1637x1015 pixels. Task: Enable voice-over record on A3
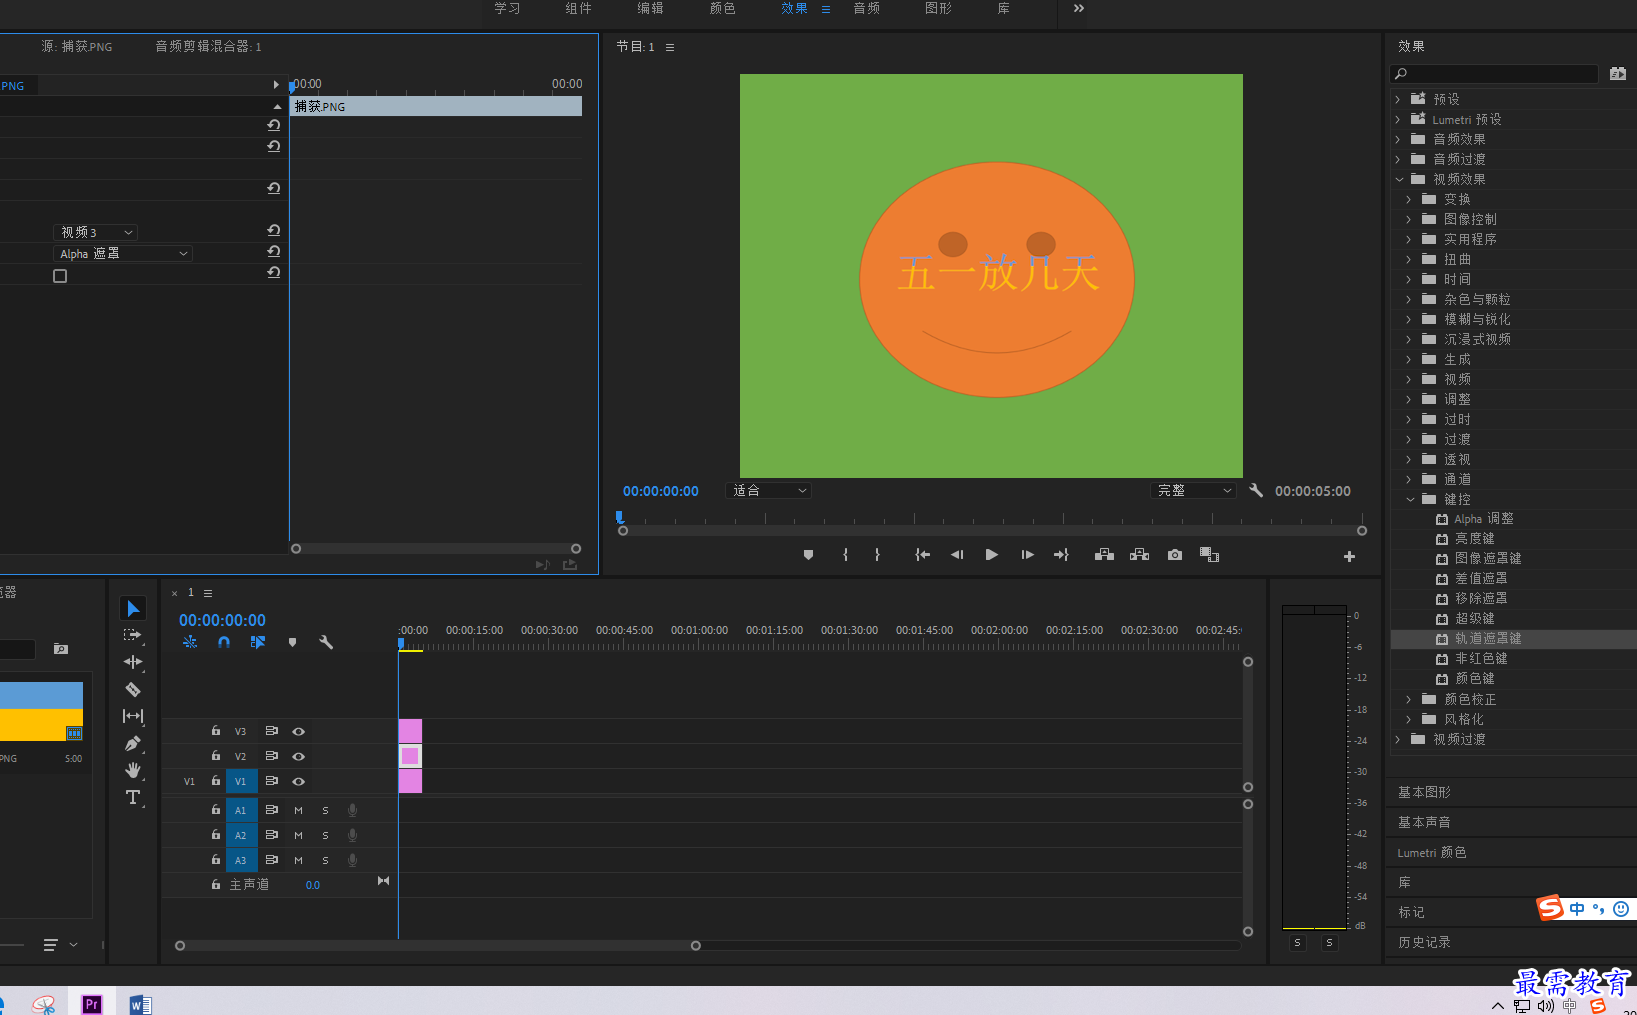[x=352, y=860]
